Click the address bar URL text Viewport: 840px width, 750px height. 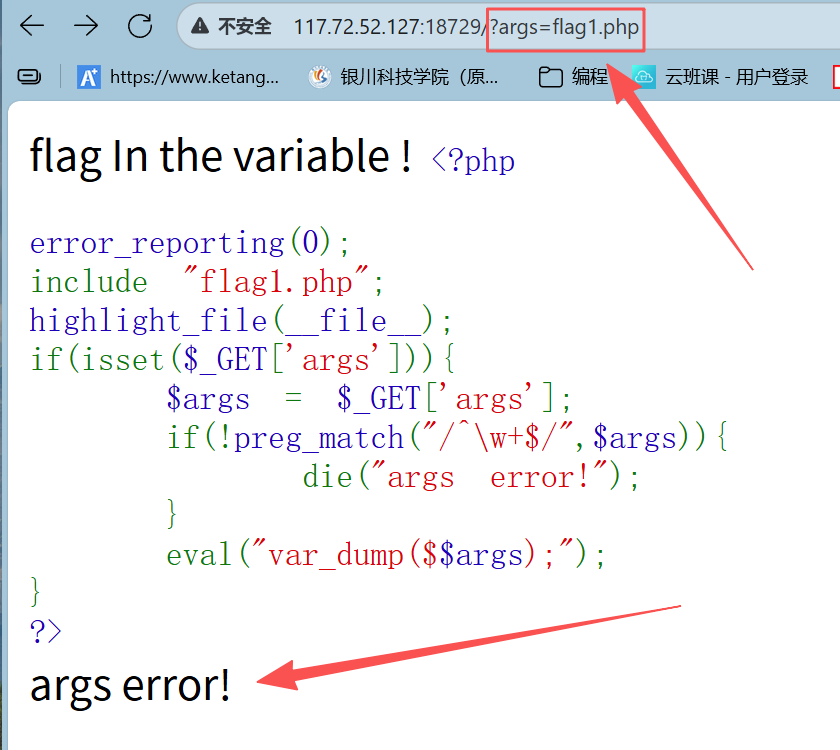pyautogui.click(x=466, y=27)
